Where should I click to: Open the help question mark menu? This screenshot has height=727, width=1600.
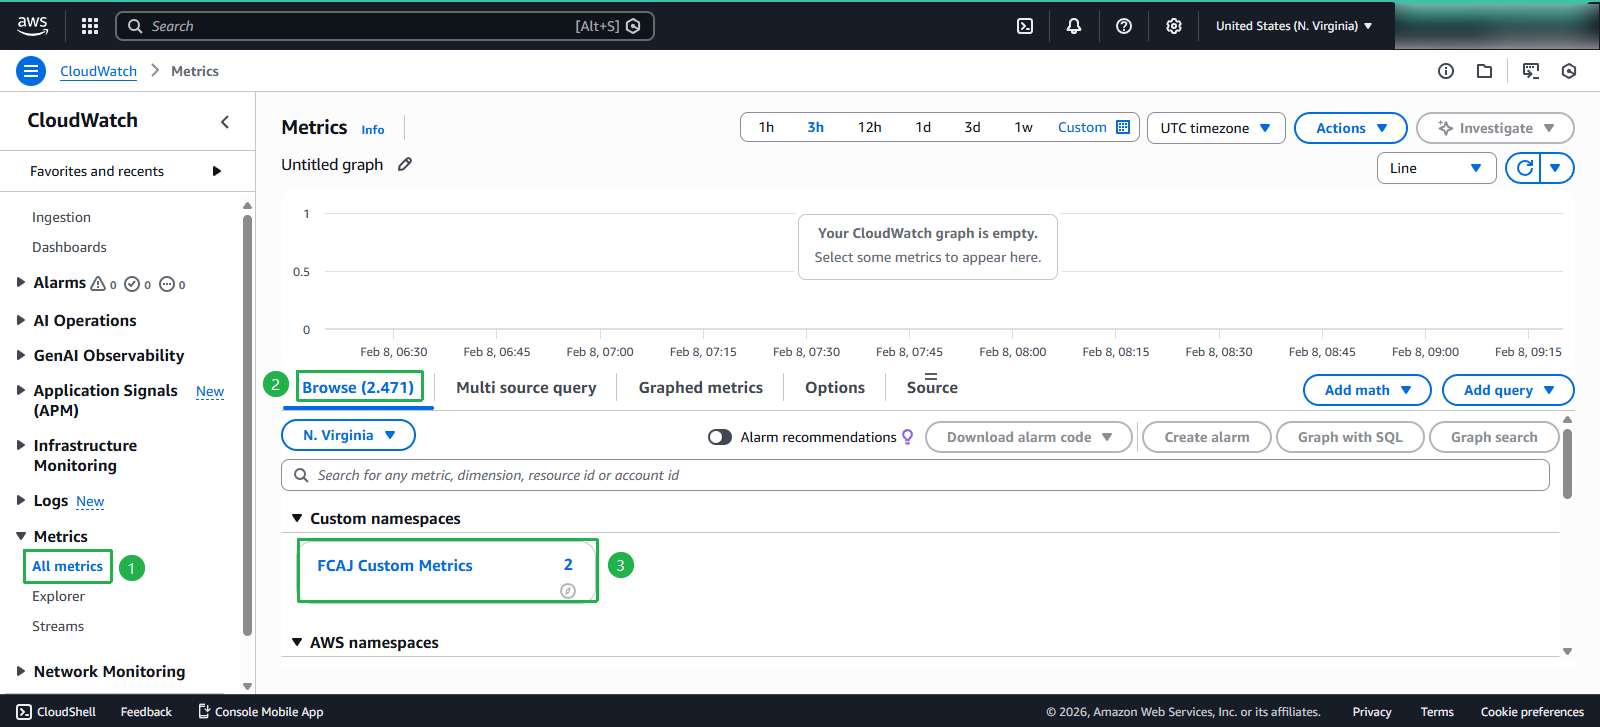(x=1124, y=26)
